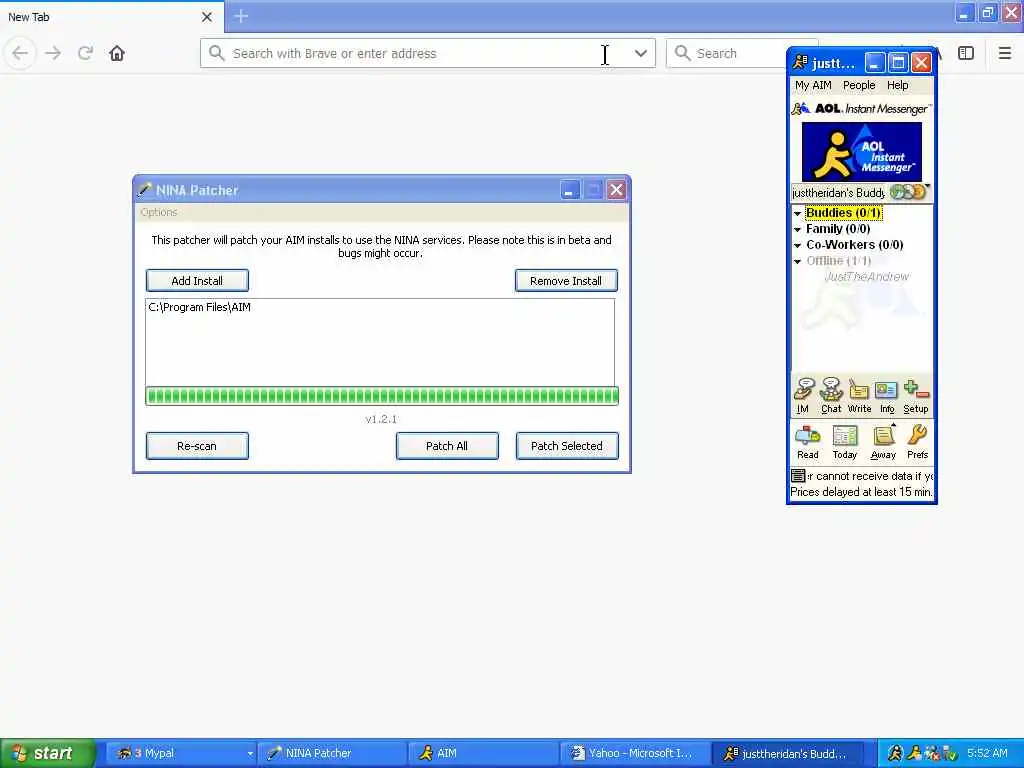Click the green patch progress bar

(382, 396)
